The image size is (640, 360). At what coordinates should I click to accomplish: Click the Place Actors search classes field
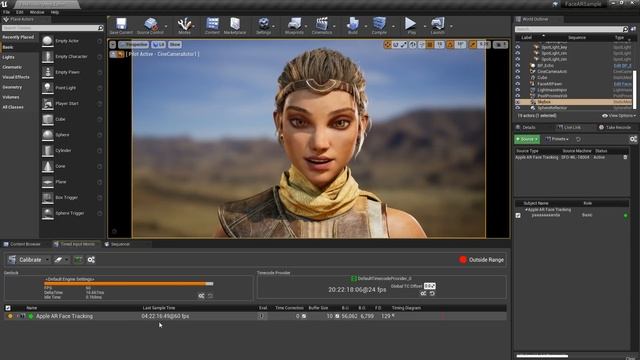click(53, 28)
